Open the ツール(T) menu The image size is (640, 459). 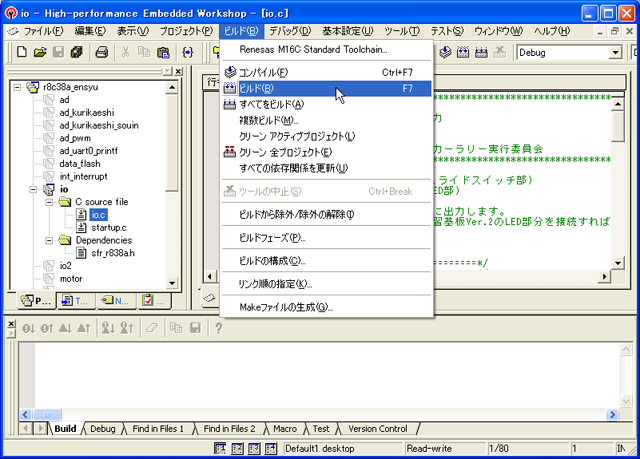pos(402,31)
